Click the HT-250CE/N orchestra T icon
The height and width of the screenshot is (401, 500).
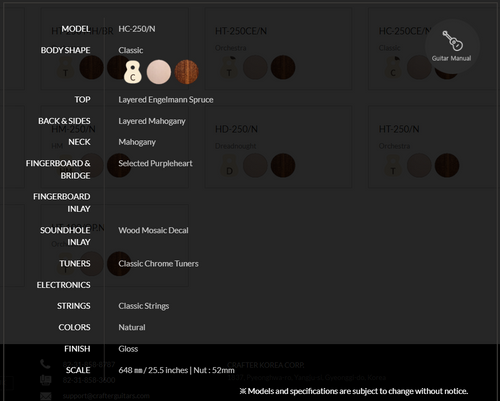(x=229, y=67)
